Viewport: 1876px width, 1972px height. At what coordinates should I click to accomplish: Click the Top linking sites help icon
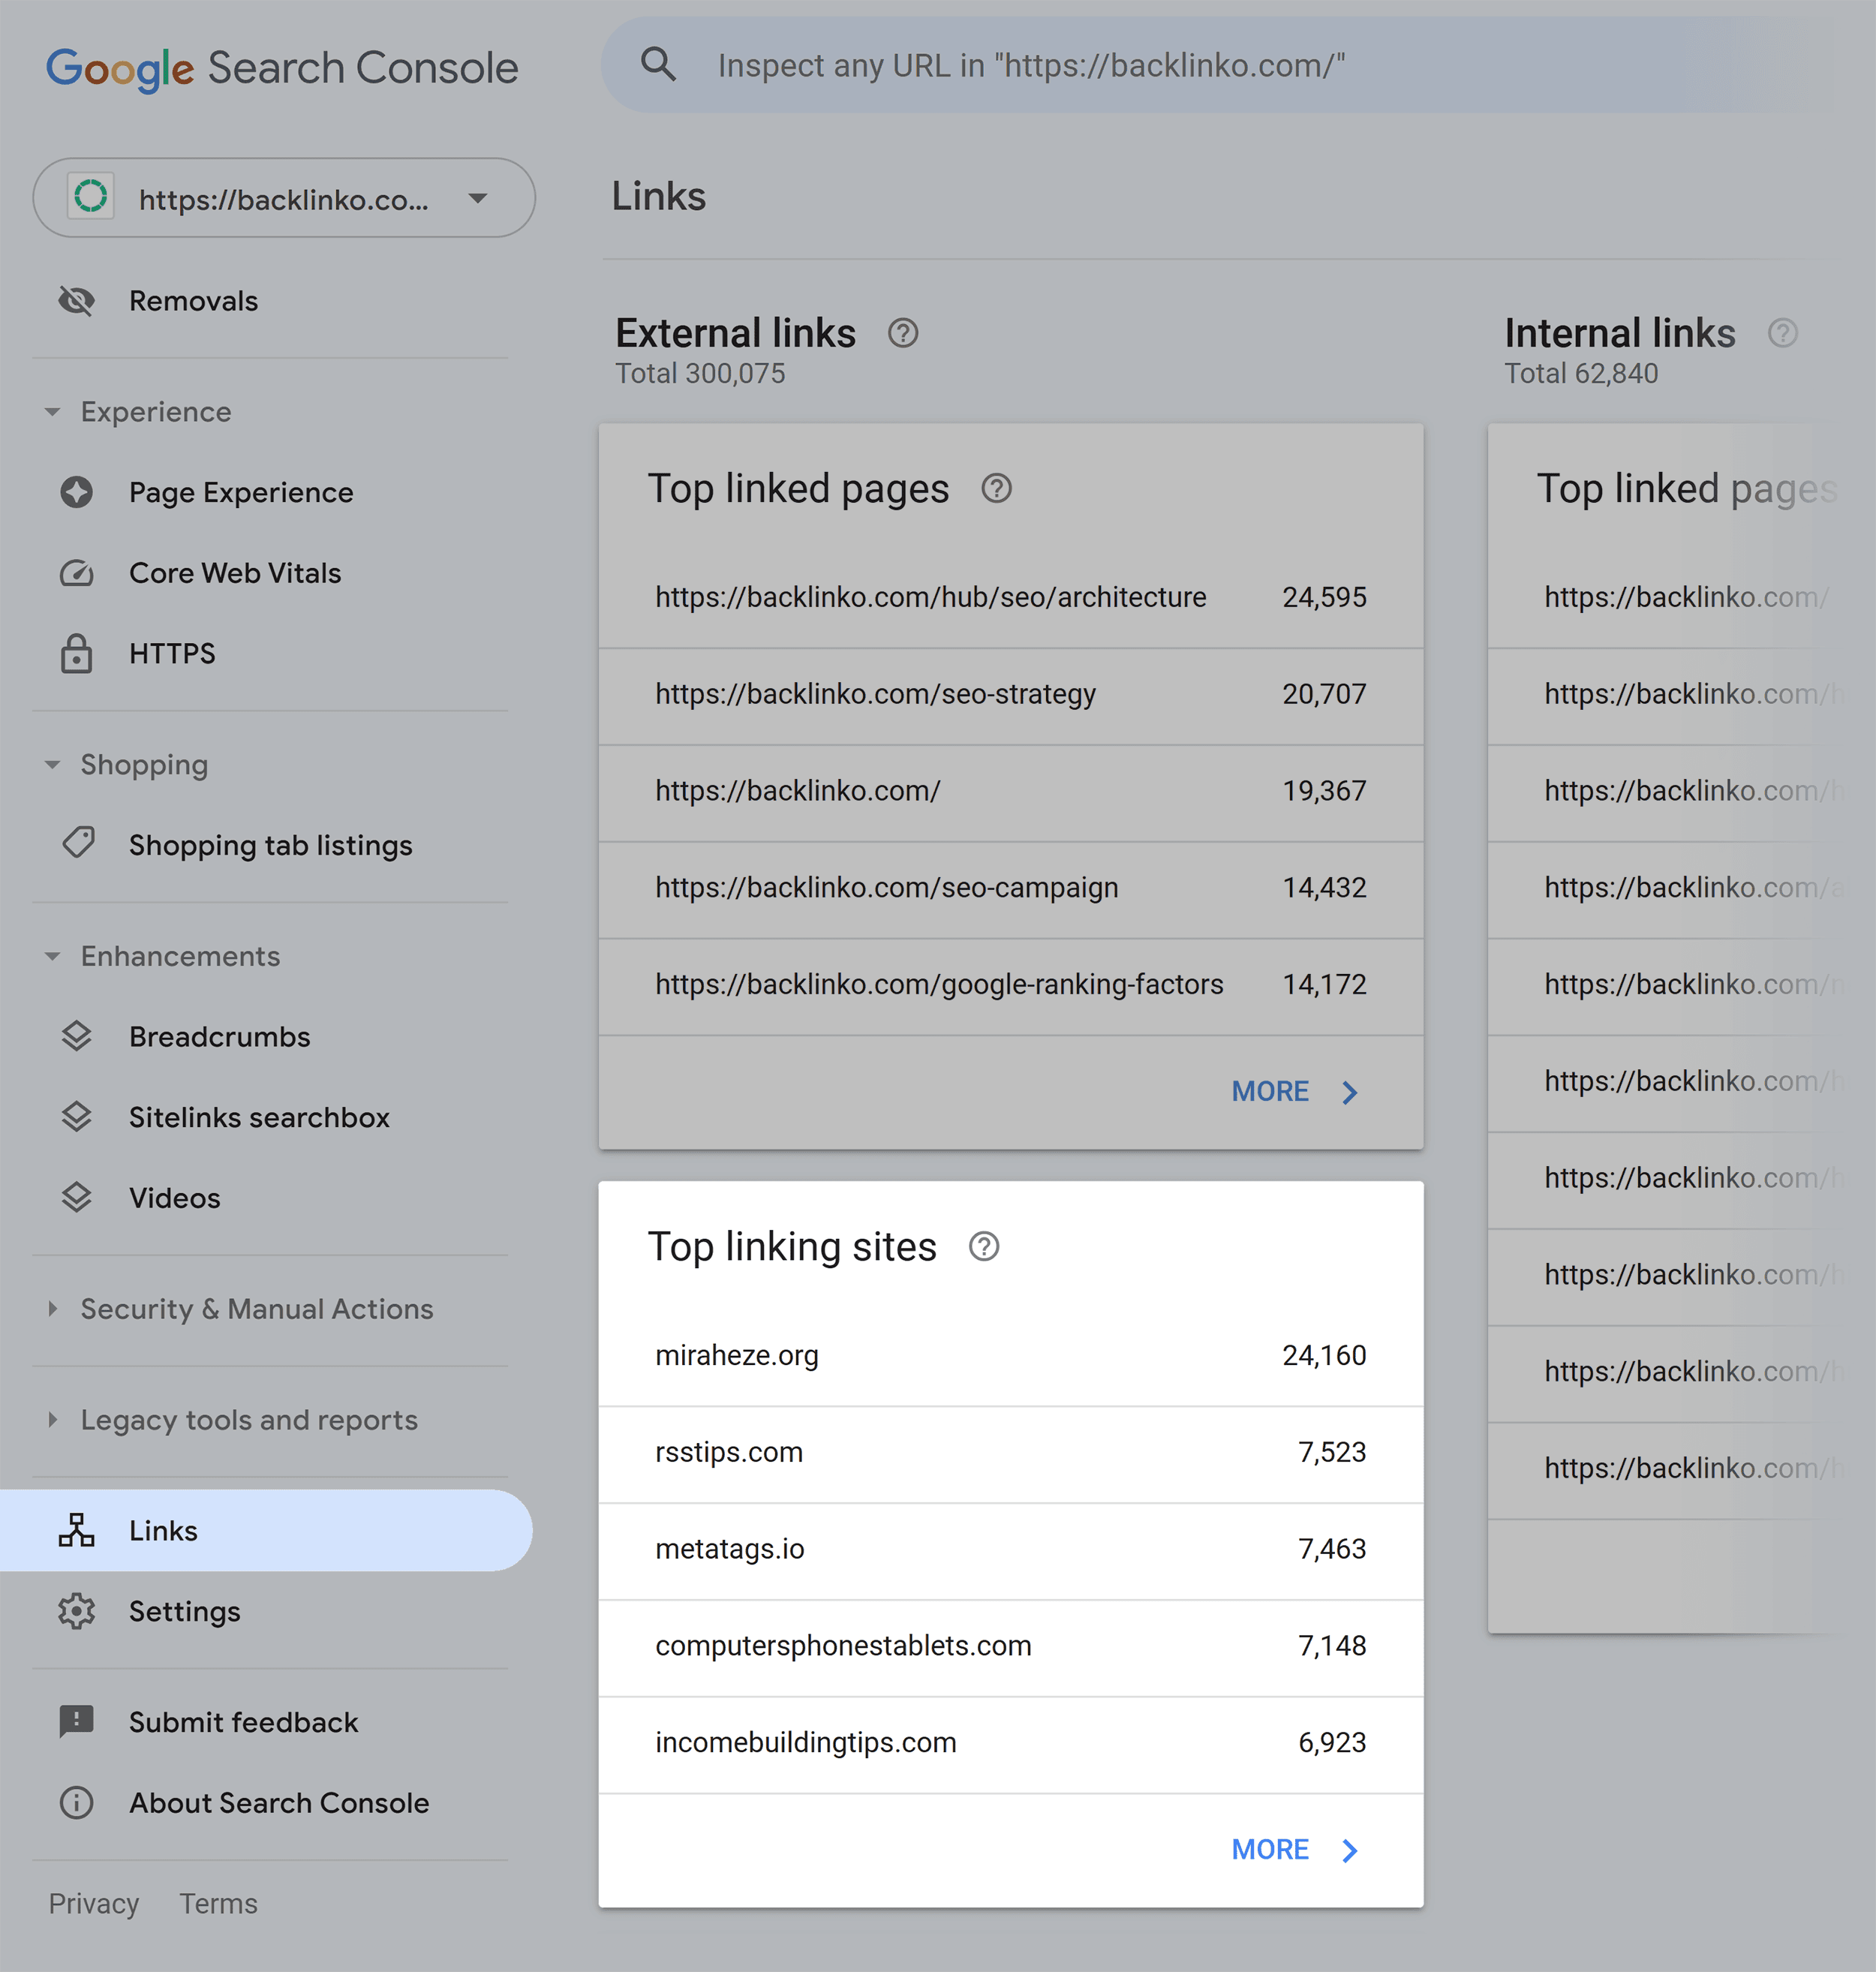(x=985, y=1246)
